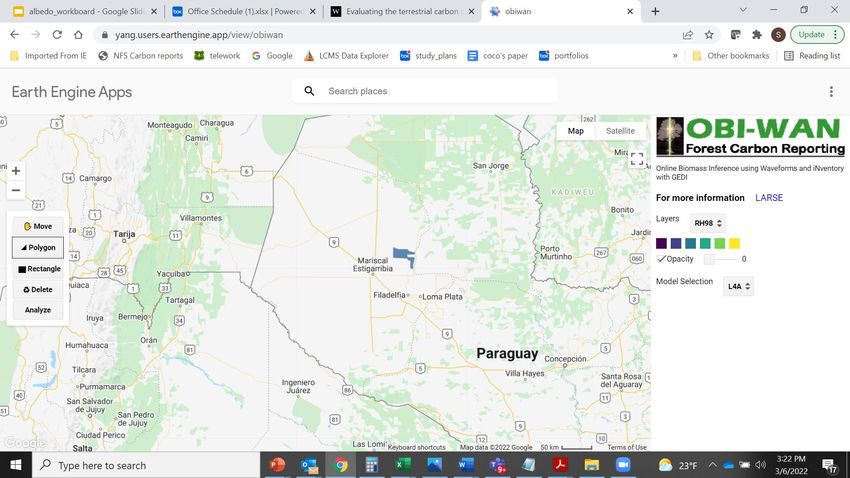Image resolution: width=850 pixels, height=478 pixels.
Task: Open PowerPoint from taskbar
Action: tap(278, 465)
